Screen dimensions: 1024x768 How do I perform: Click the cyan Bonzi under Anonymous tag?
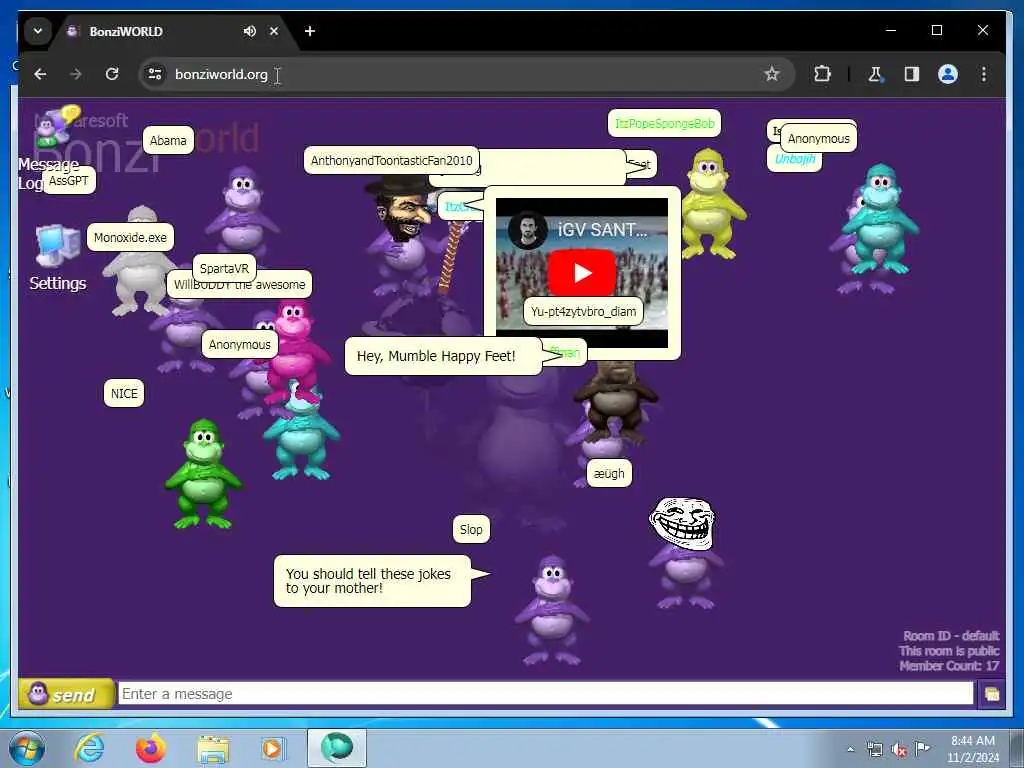point(880,220)
